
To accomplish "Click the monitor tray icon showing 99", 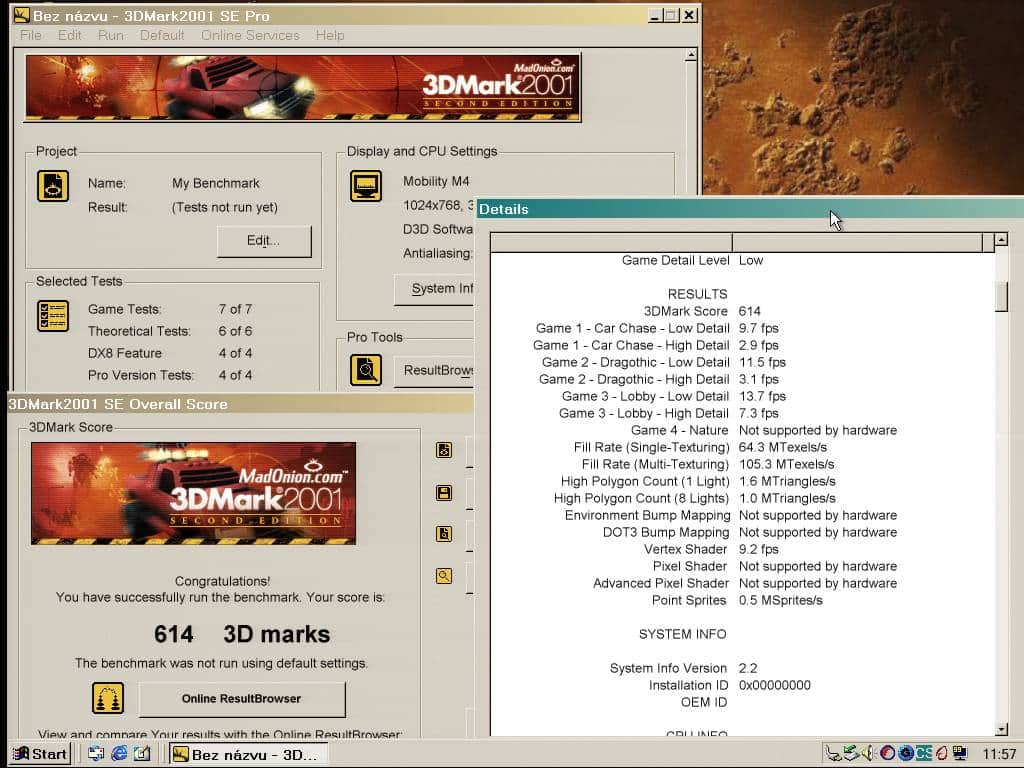I will coord(959,754).
